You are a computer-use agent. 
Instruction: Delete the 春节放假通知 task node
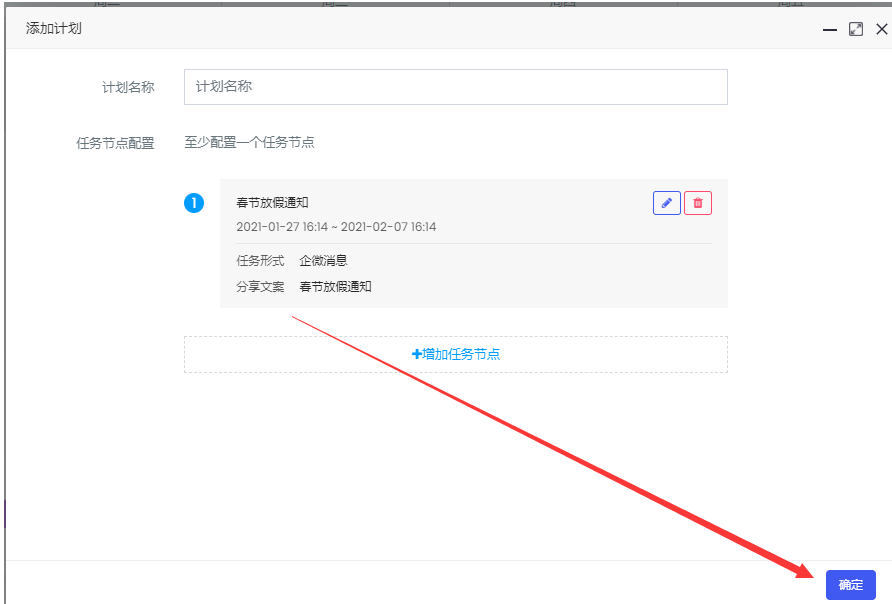[x=698, y=203]
